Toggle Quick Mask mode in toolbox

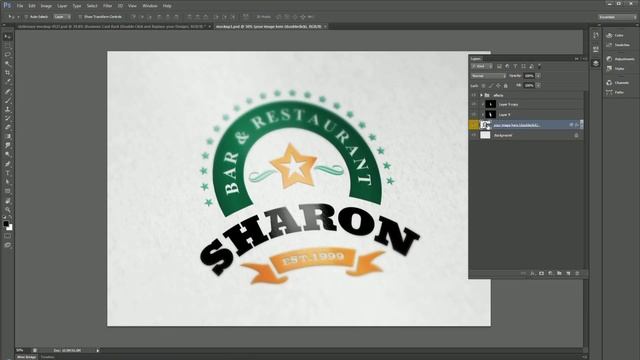point(7,236)
